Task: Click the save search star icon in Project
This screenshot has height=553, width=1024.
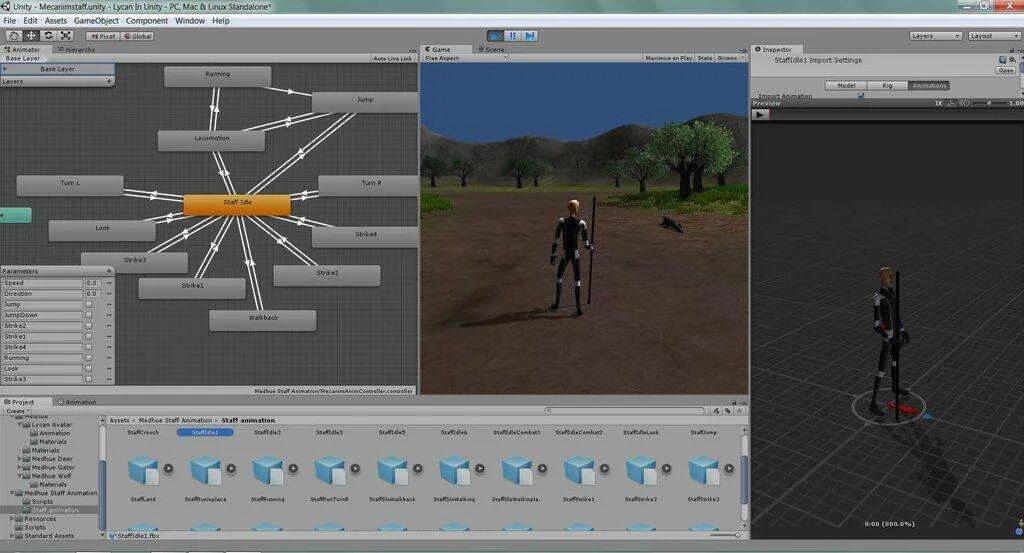Action: pyautogui.click(x=739, y=411)
